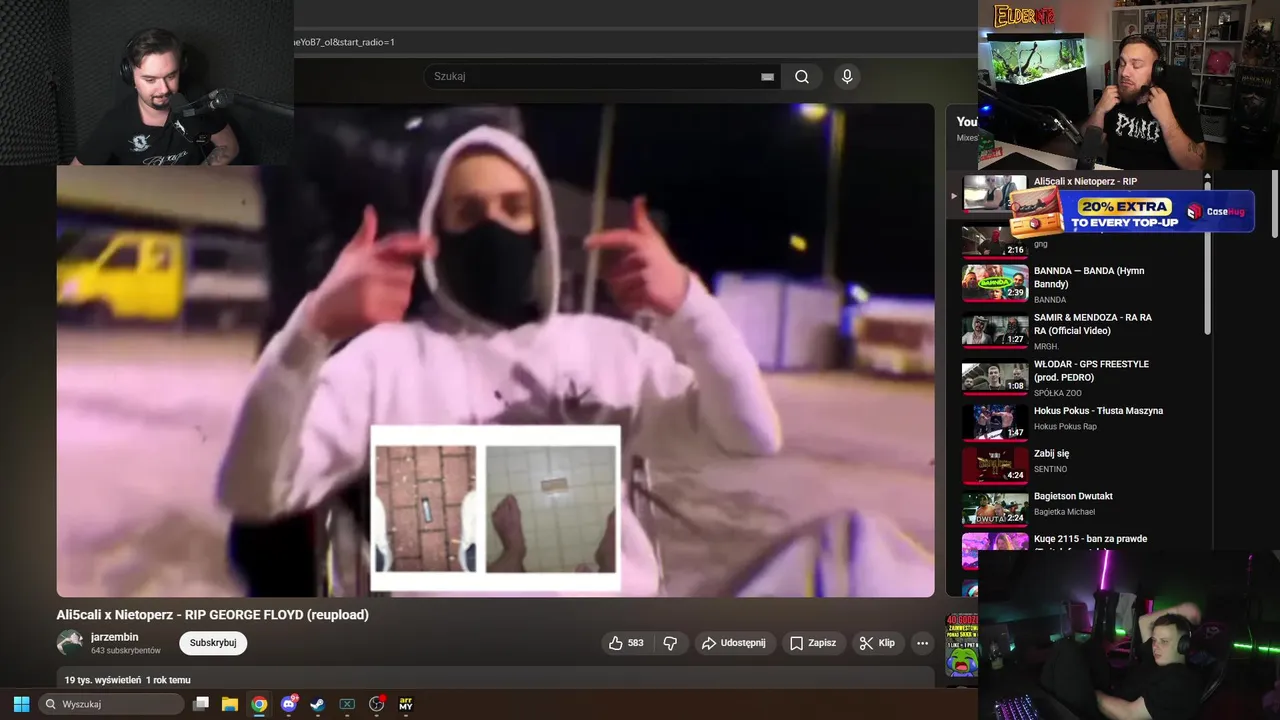Dislike the video with thumbs-down icon
The image size is (1280, 720).
click(670, 643)
